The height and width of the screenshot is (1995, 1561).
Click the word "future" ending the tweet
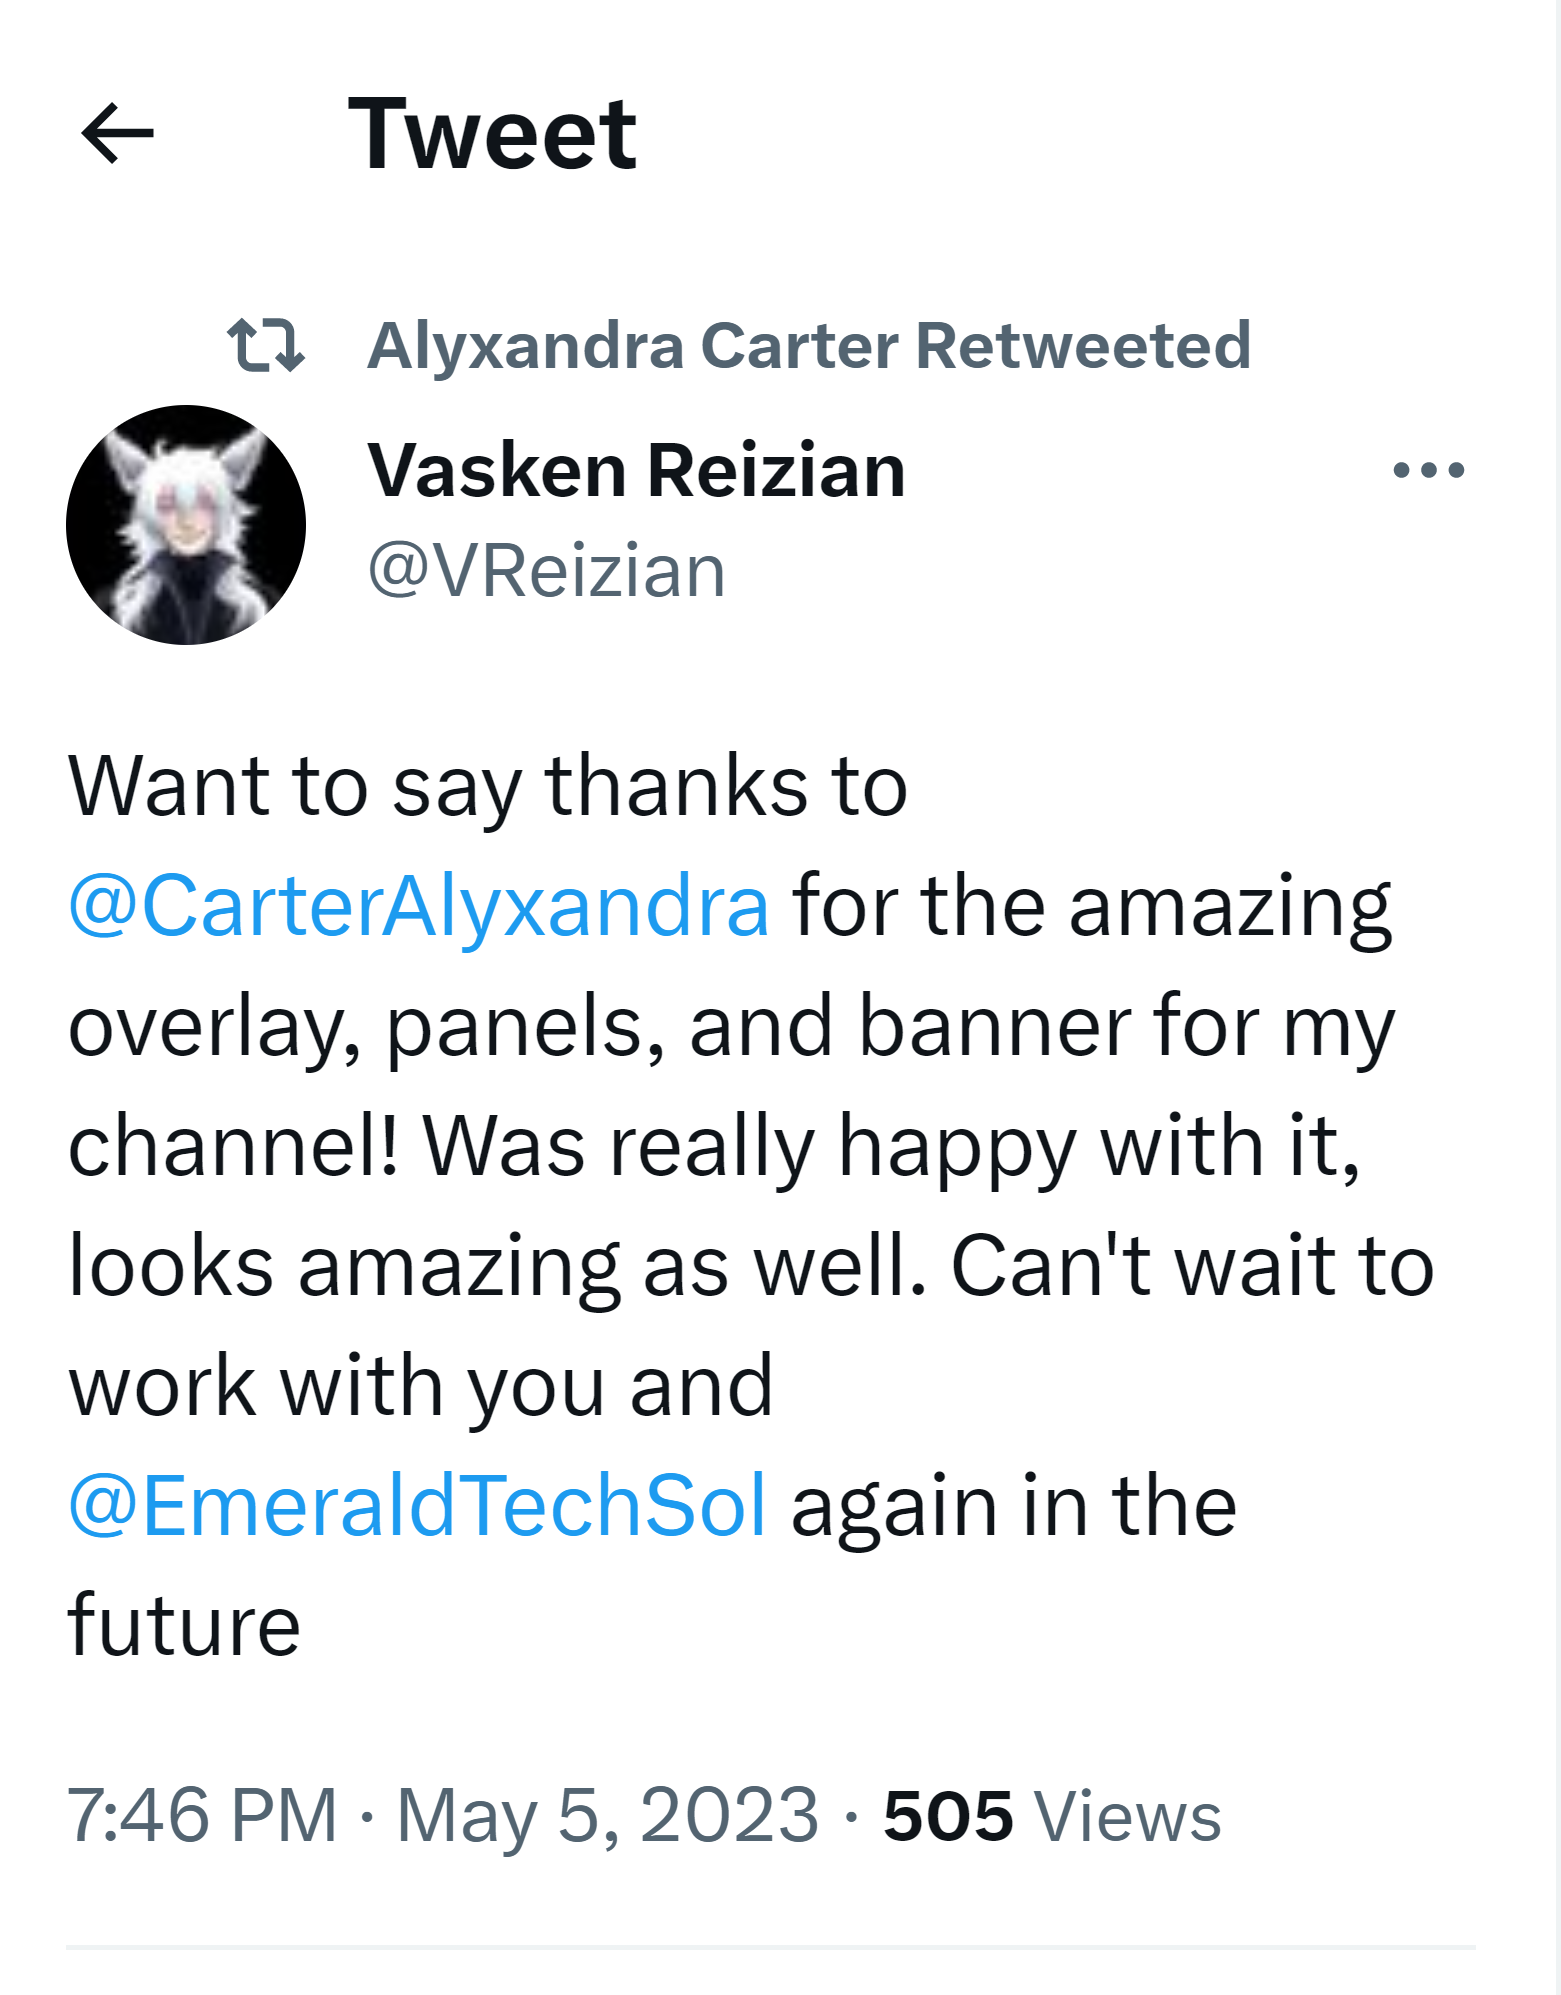184,1625
